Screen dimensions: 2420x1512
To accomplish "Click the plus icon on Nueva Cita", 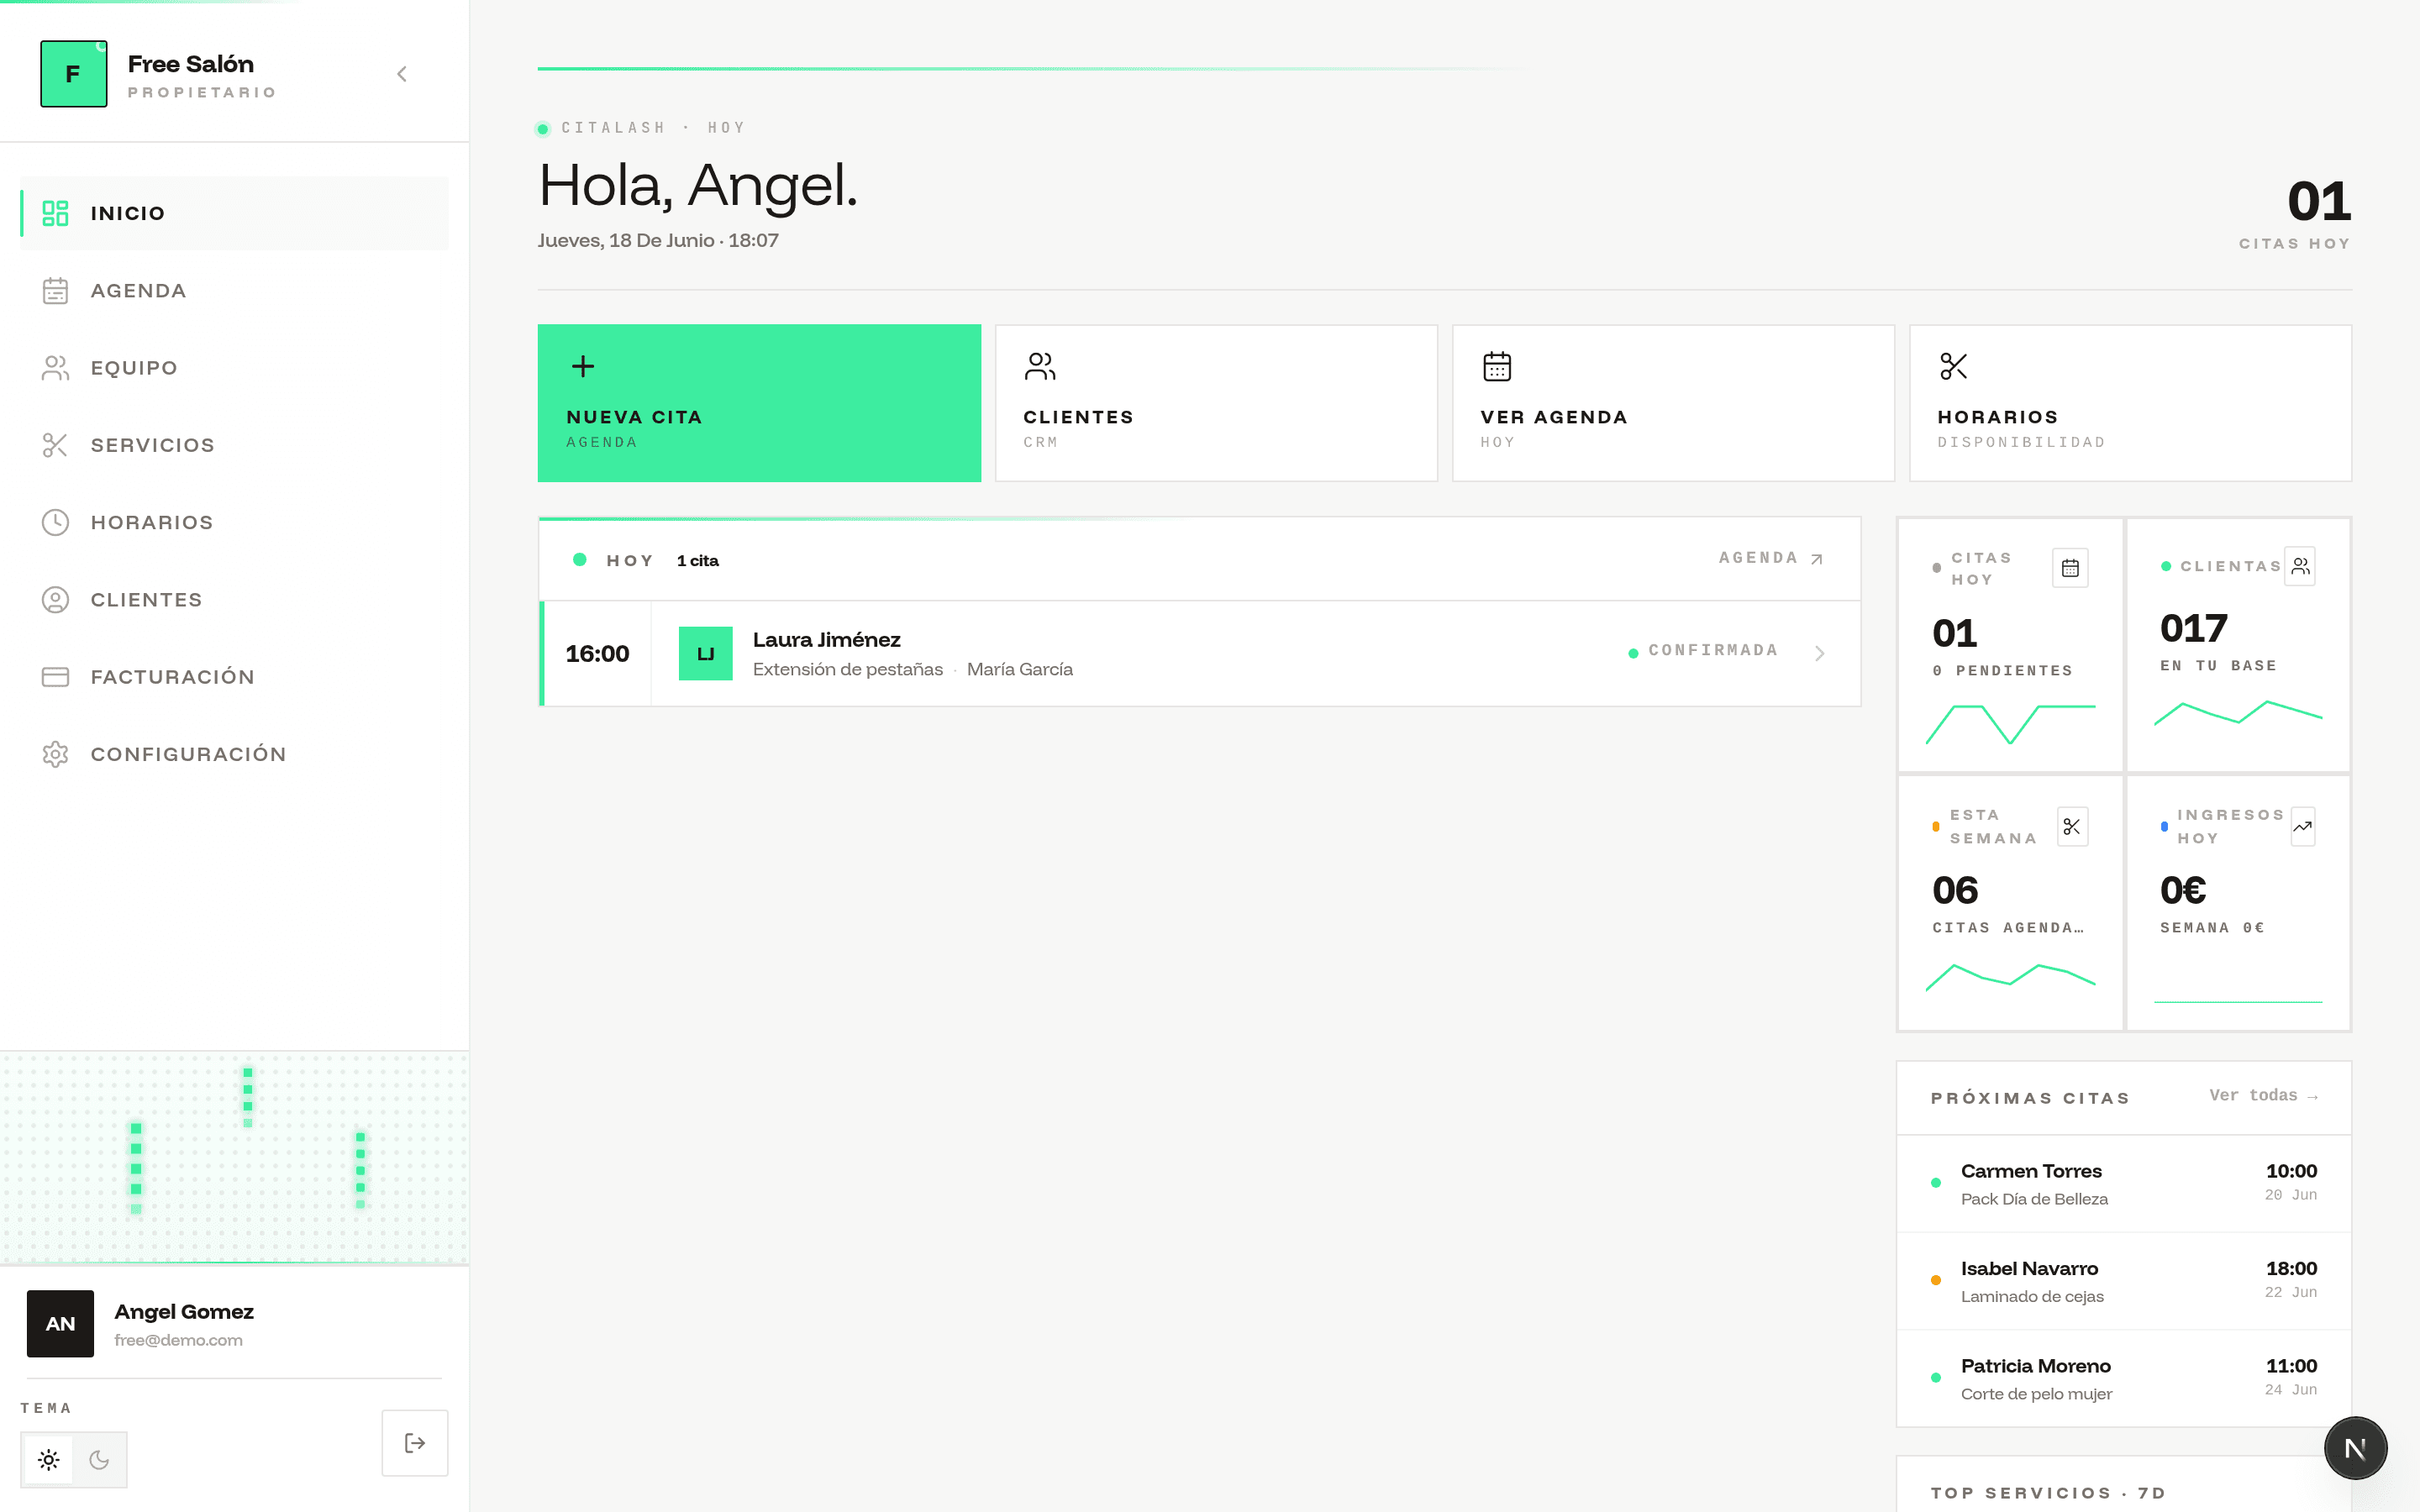I will tap(583, 366).
